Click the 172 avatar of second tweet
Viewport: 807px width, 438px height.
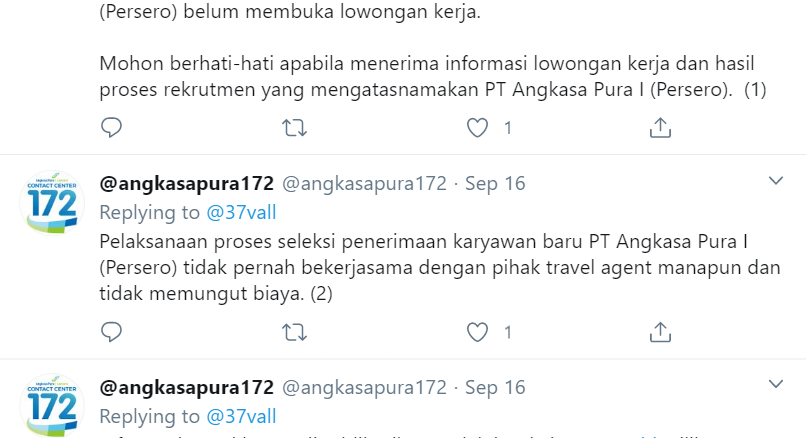[52, 202]
